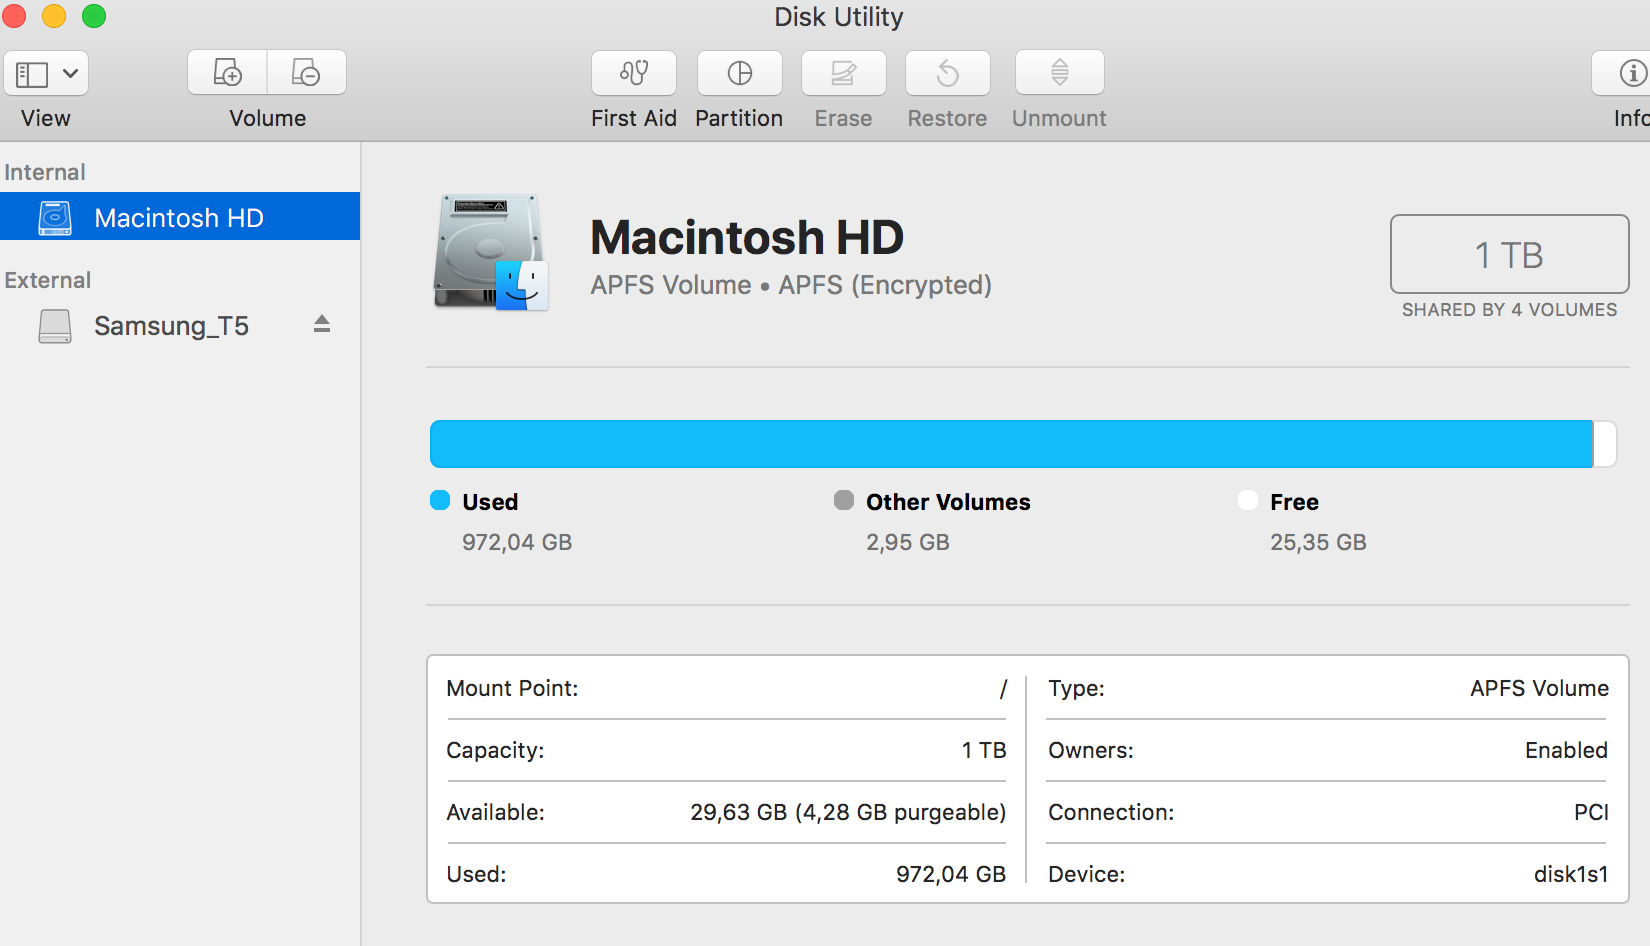Open the View sidebar dropdown

(x=46, y=73)
